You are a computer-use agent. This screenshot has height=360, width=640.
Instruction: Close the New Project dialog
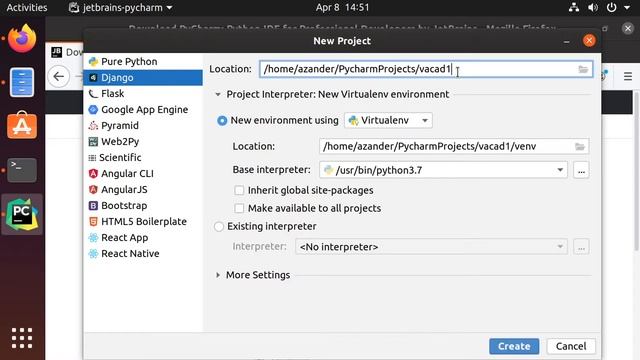coord(589,40)
